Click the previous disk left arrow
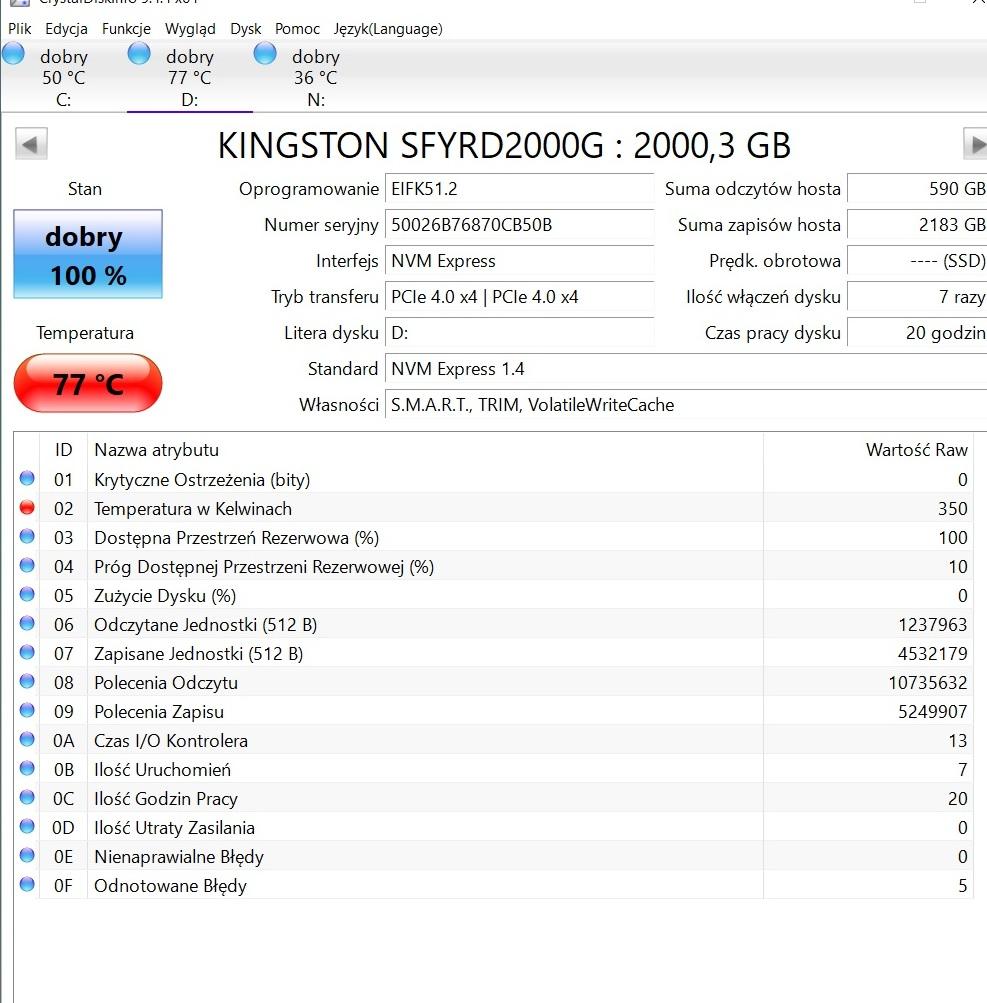The width and height of the screenshot is (987, 1003). click(31, 145)
